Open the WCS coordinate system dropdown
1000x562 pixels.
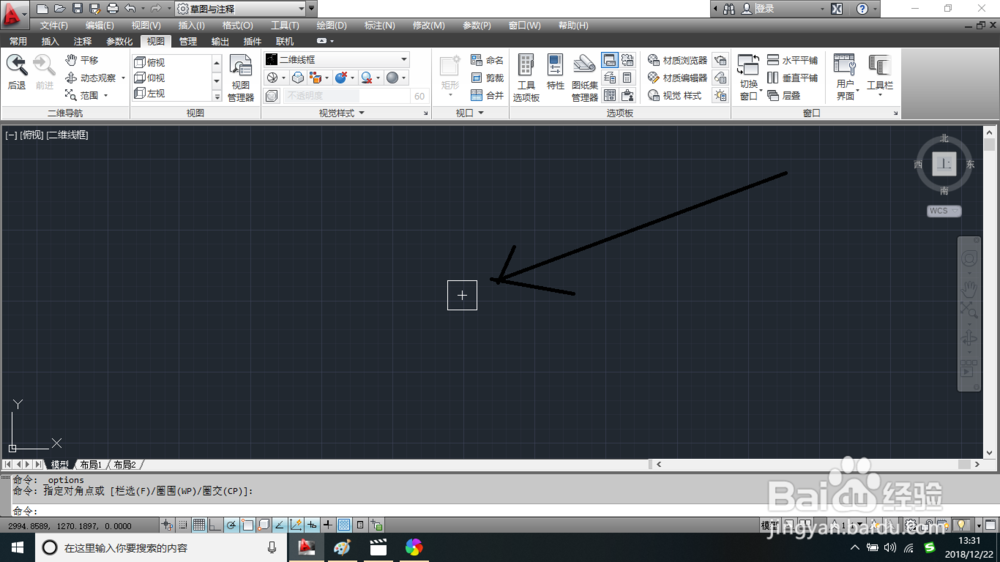(x=944, y=211)
